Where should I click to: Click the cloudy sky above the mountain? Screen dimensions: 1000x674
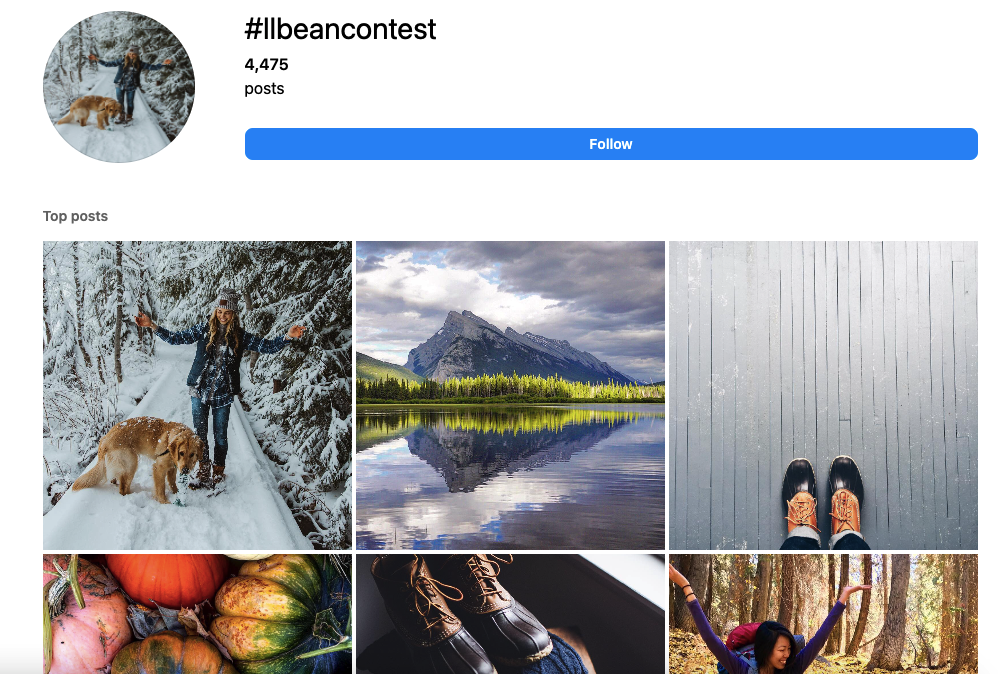coord(510,281)
